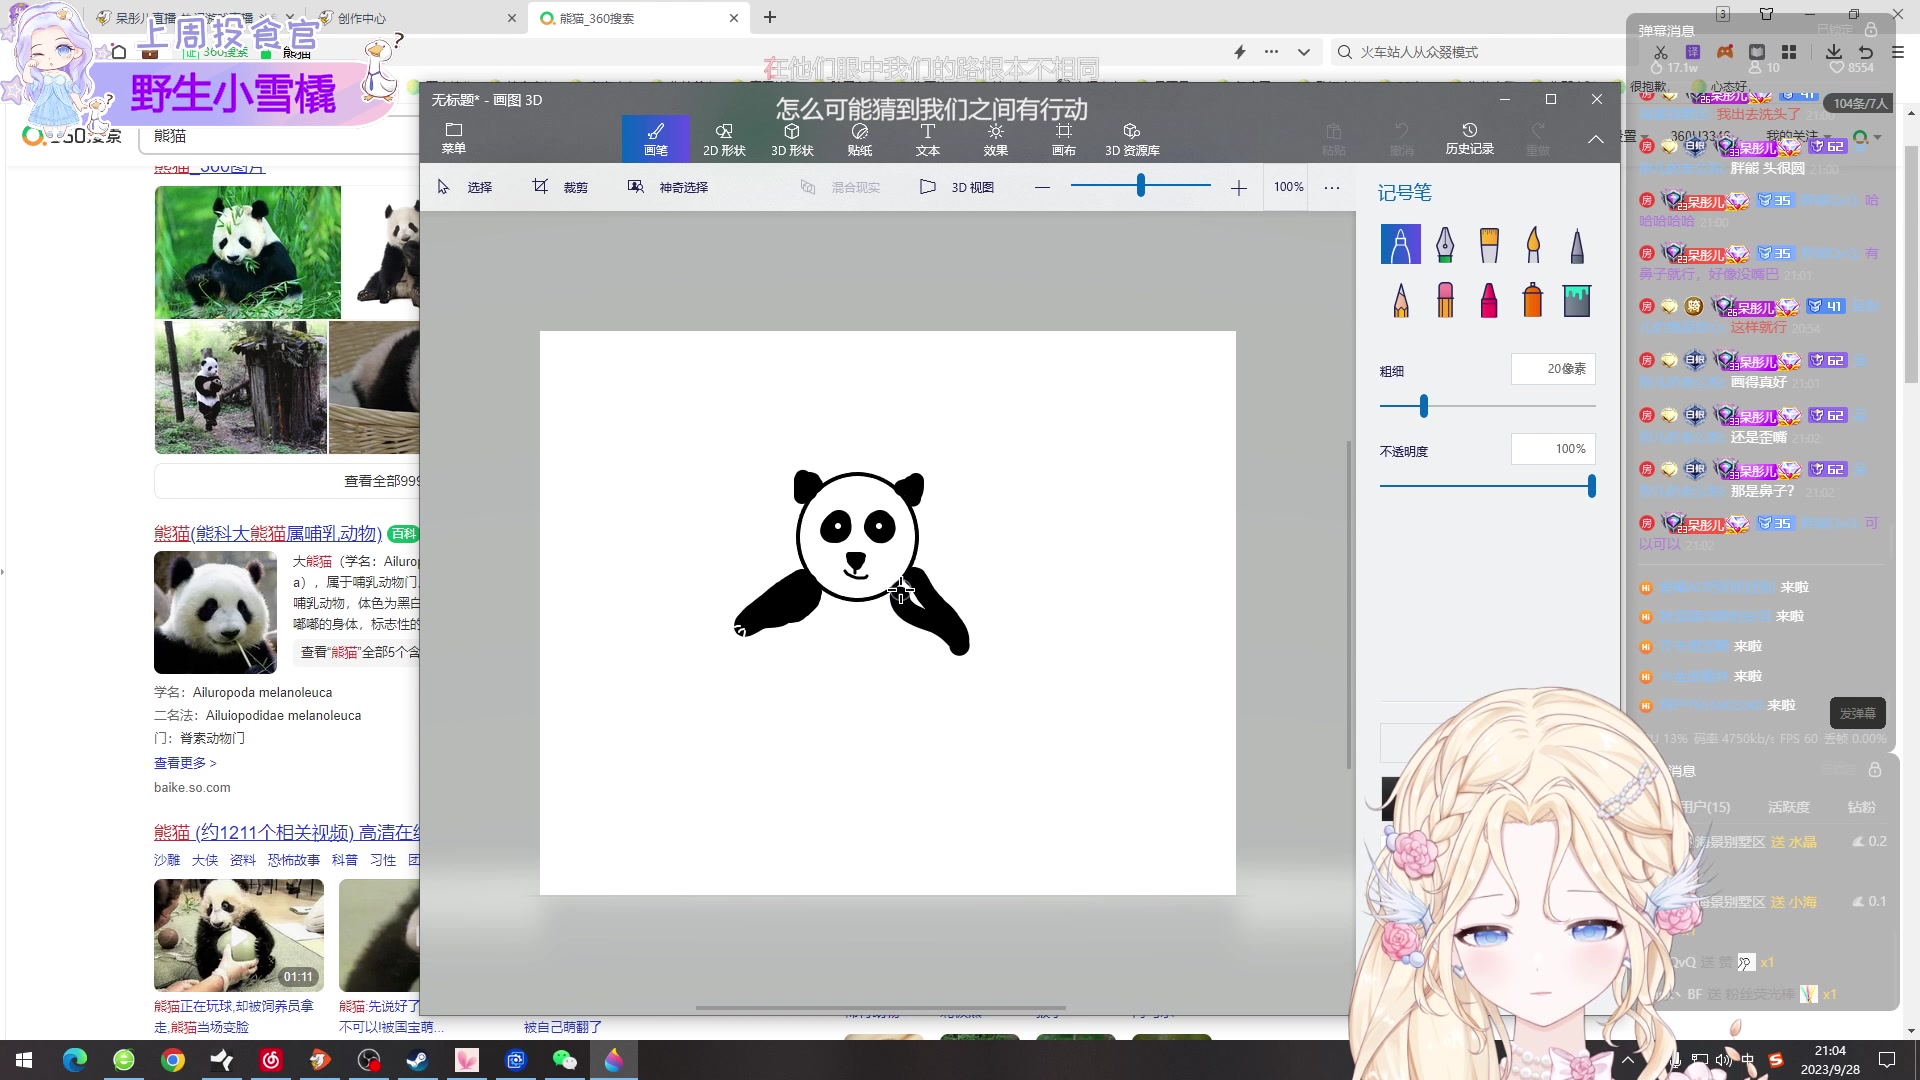Click the panda video thumbnail 01:11

click(239, 935)
